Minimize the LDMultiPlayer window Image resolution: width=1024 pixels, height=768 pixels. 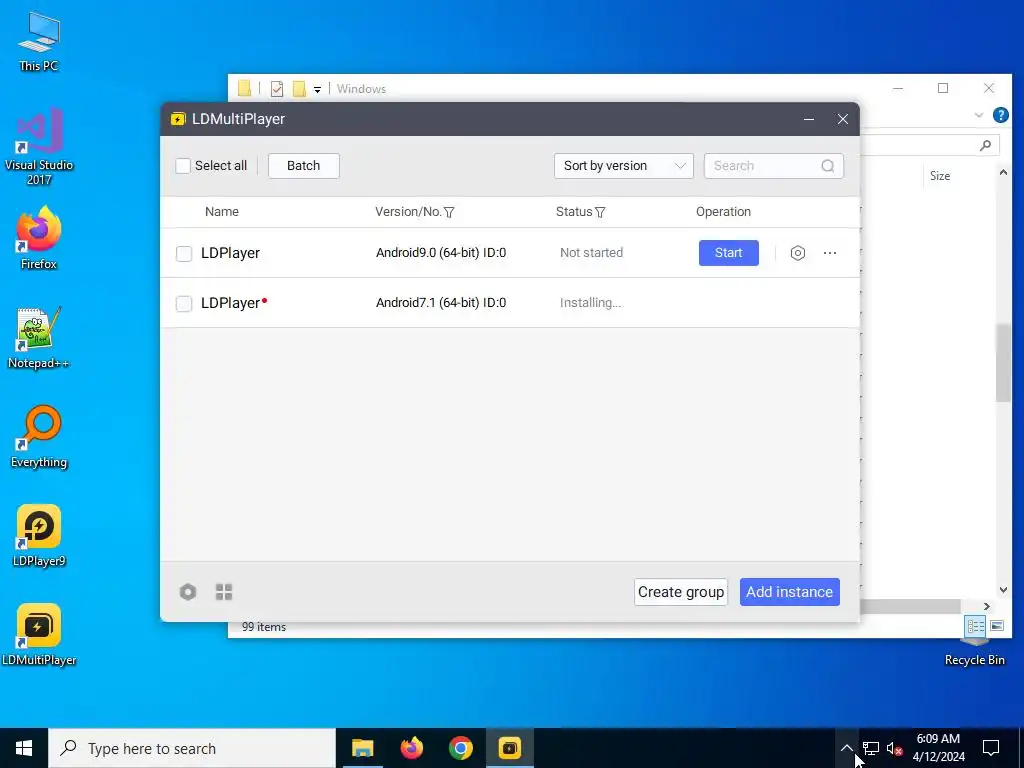[808, 119]
